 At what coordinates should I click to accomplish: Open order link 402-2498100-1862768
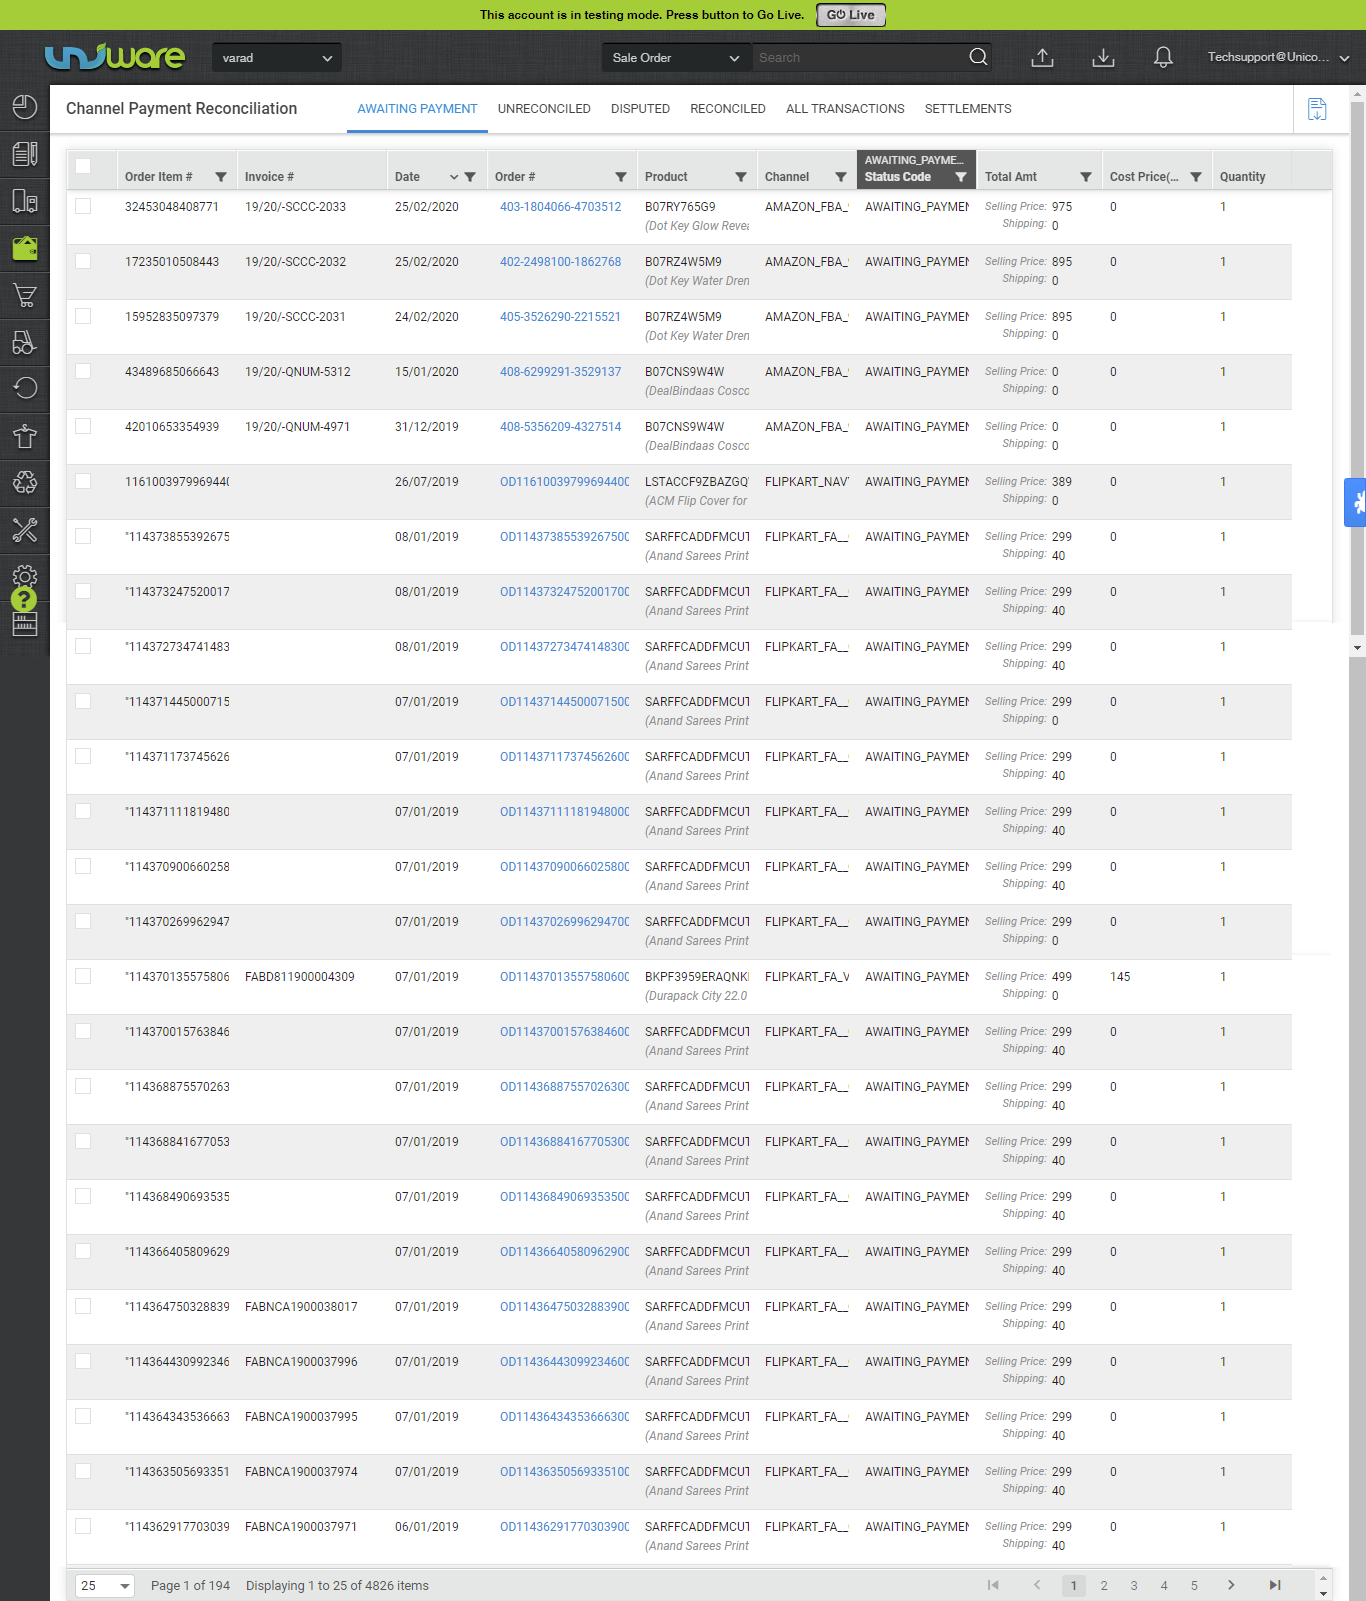pos(560,262)
